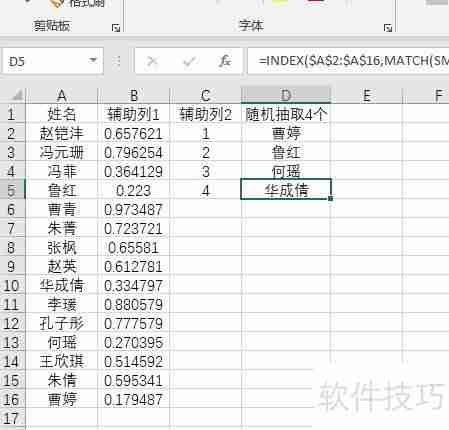Select column D header
This screenshot has width=449, height=430.
coord(286,96)
